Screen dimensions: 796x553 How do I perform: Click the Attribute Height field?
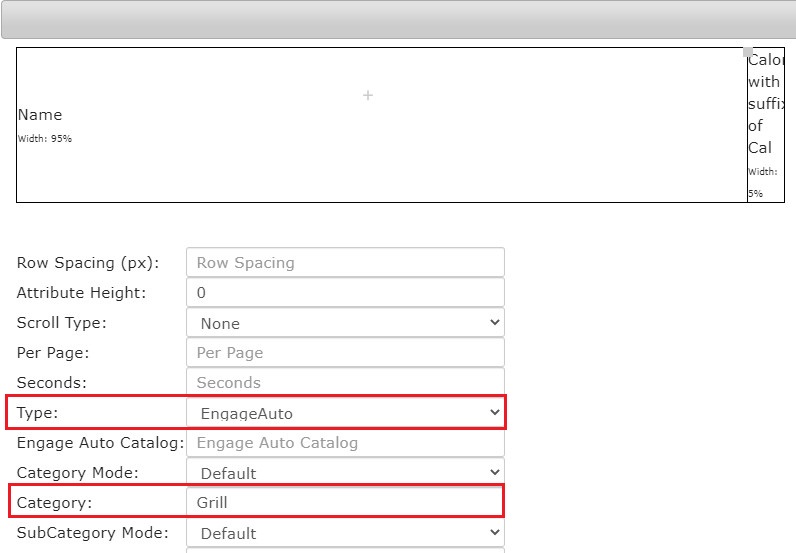tap(345, 292)
